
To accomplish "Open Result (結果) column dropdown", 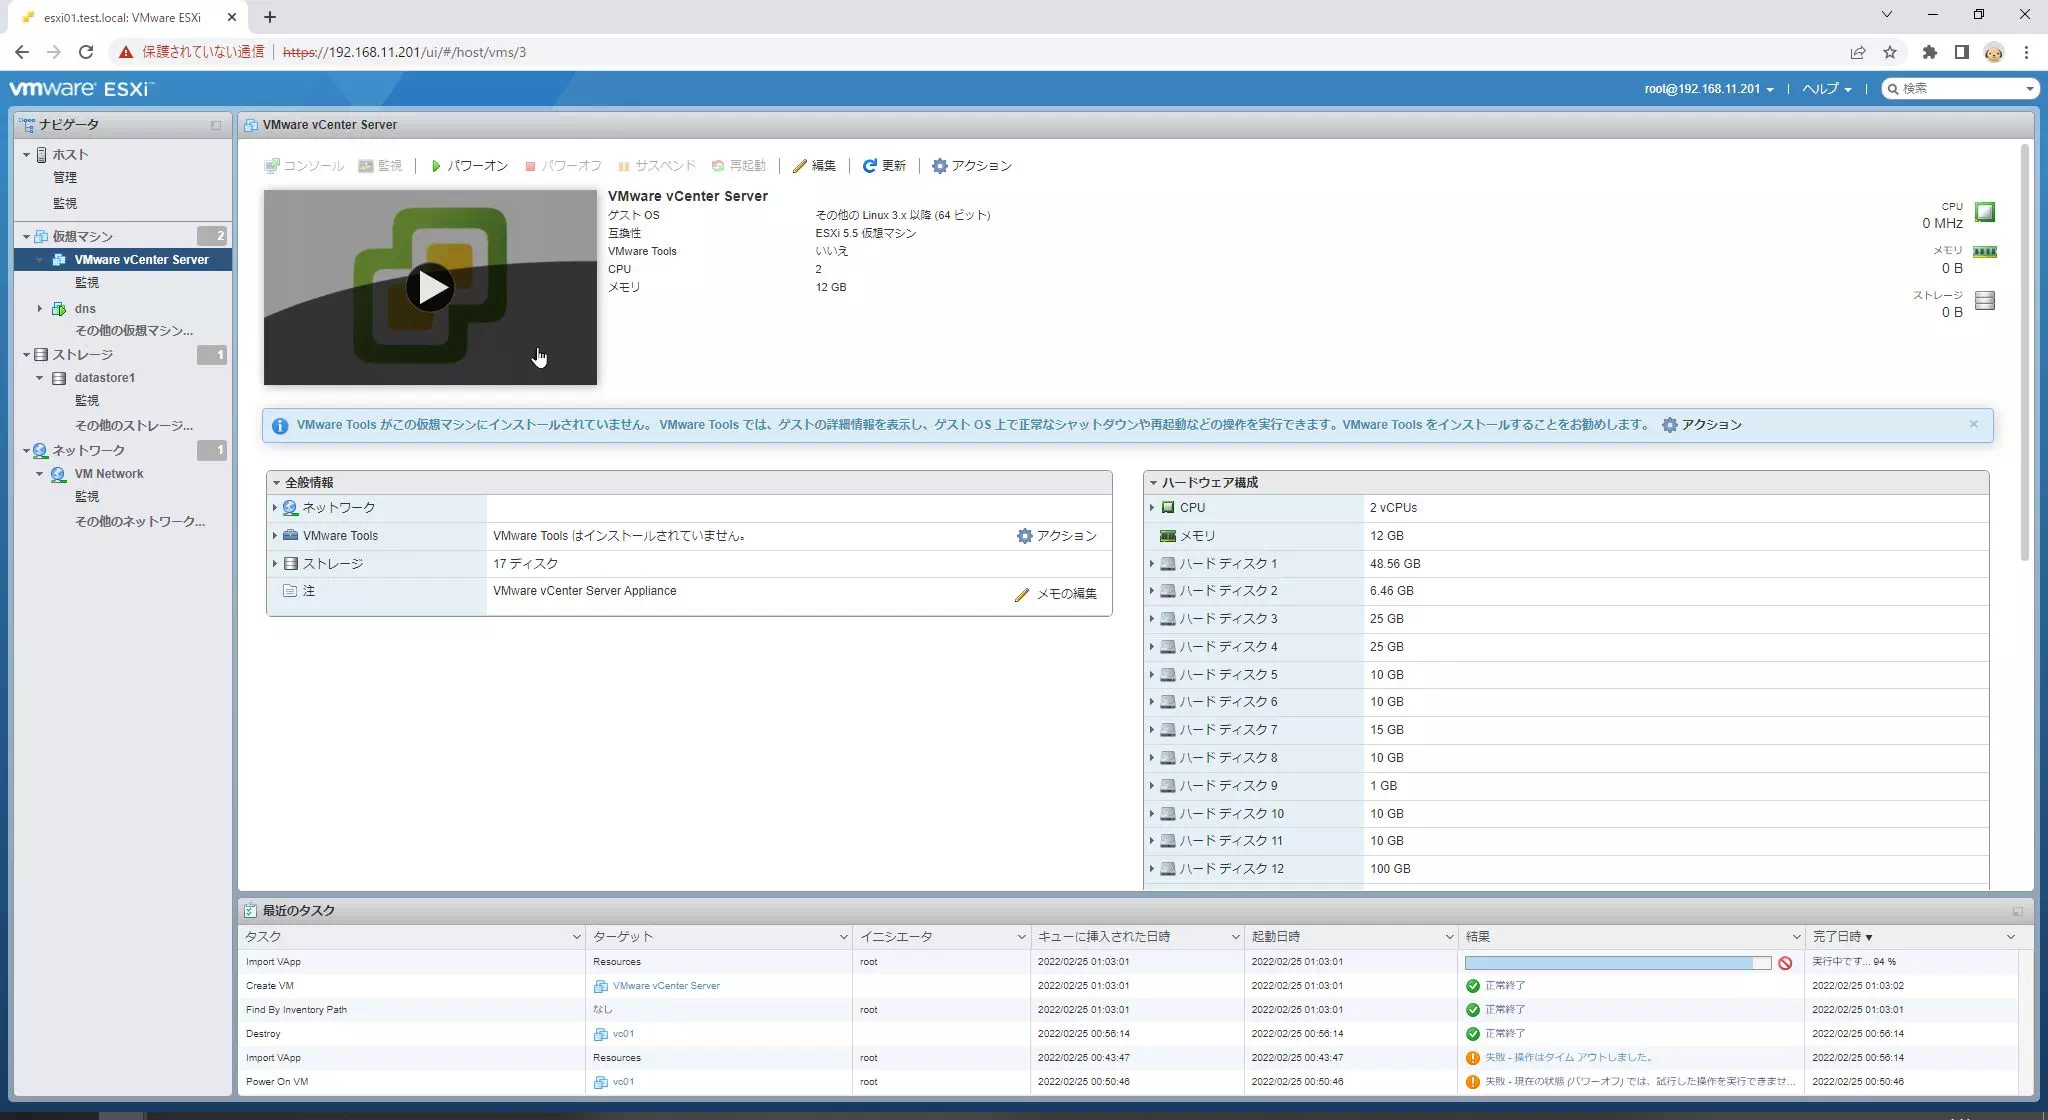I will [x=1796, y=937].
